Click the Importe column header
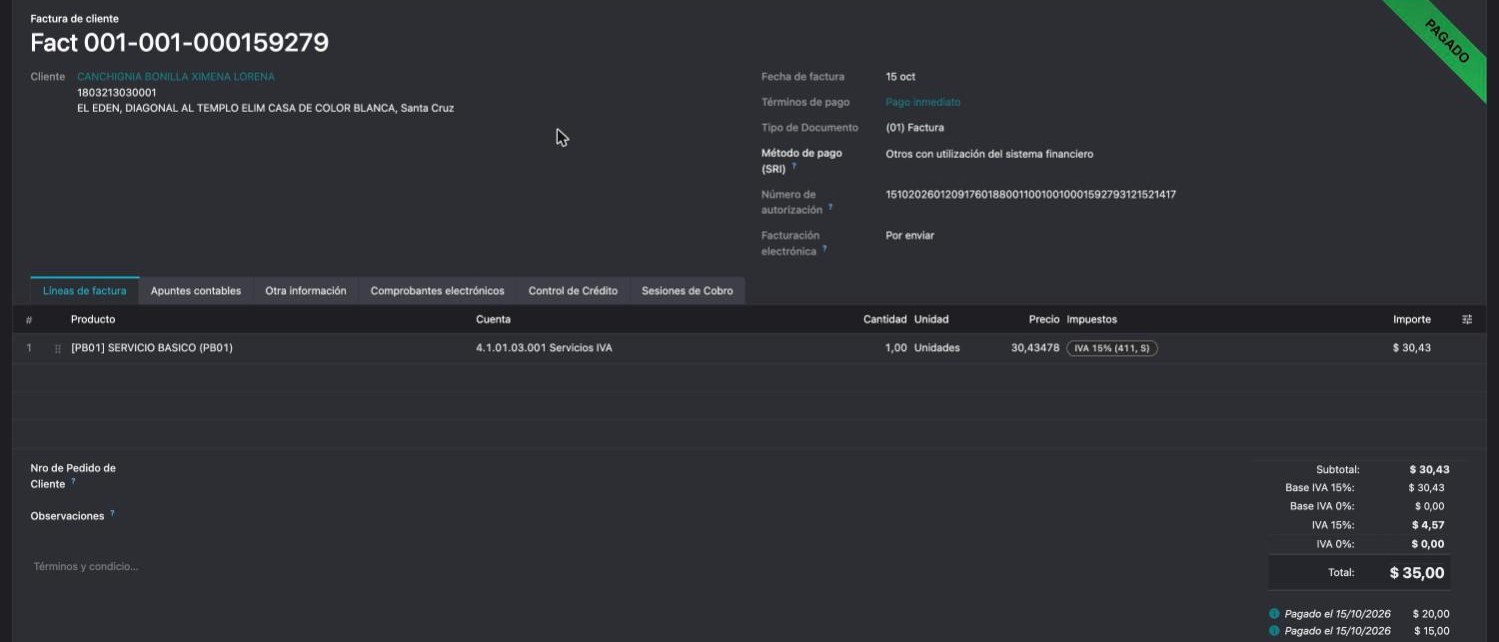1499x642 pixels. click(x=1412, y=319)
